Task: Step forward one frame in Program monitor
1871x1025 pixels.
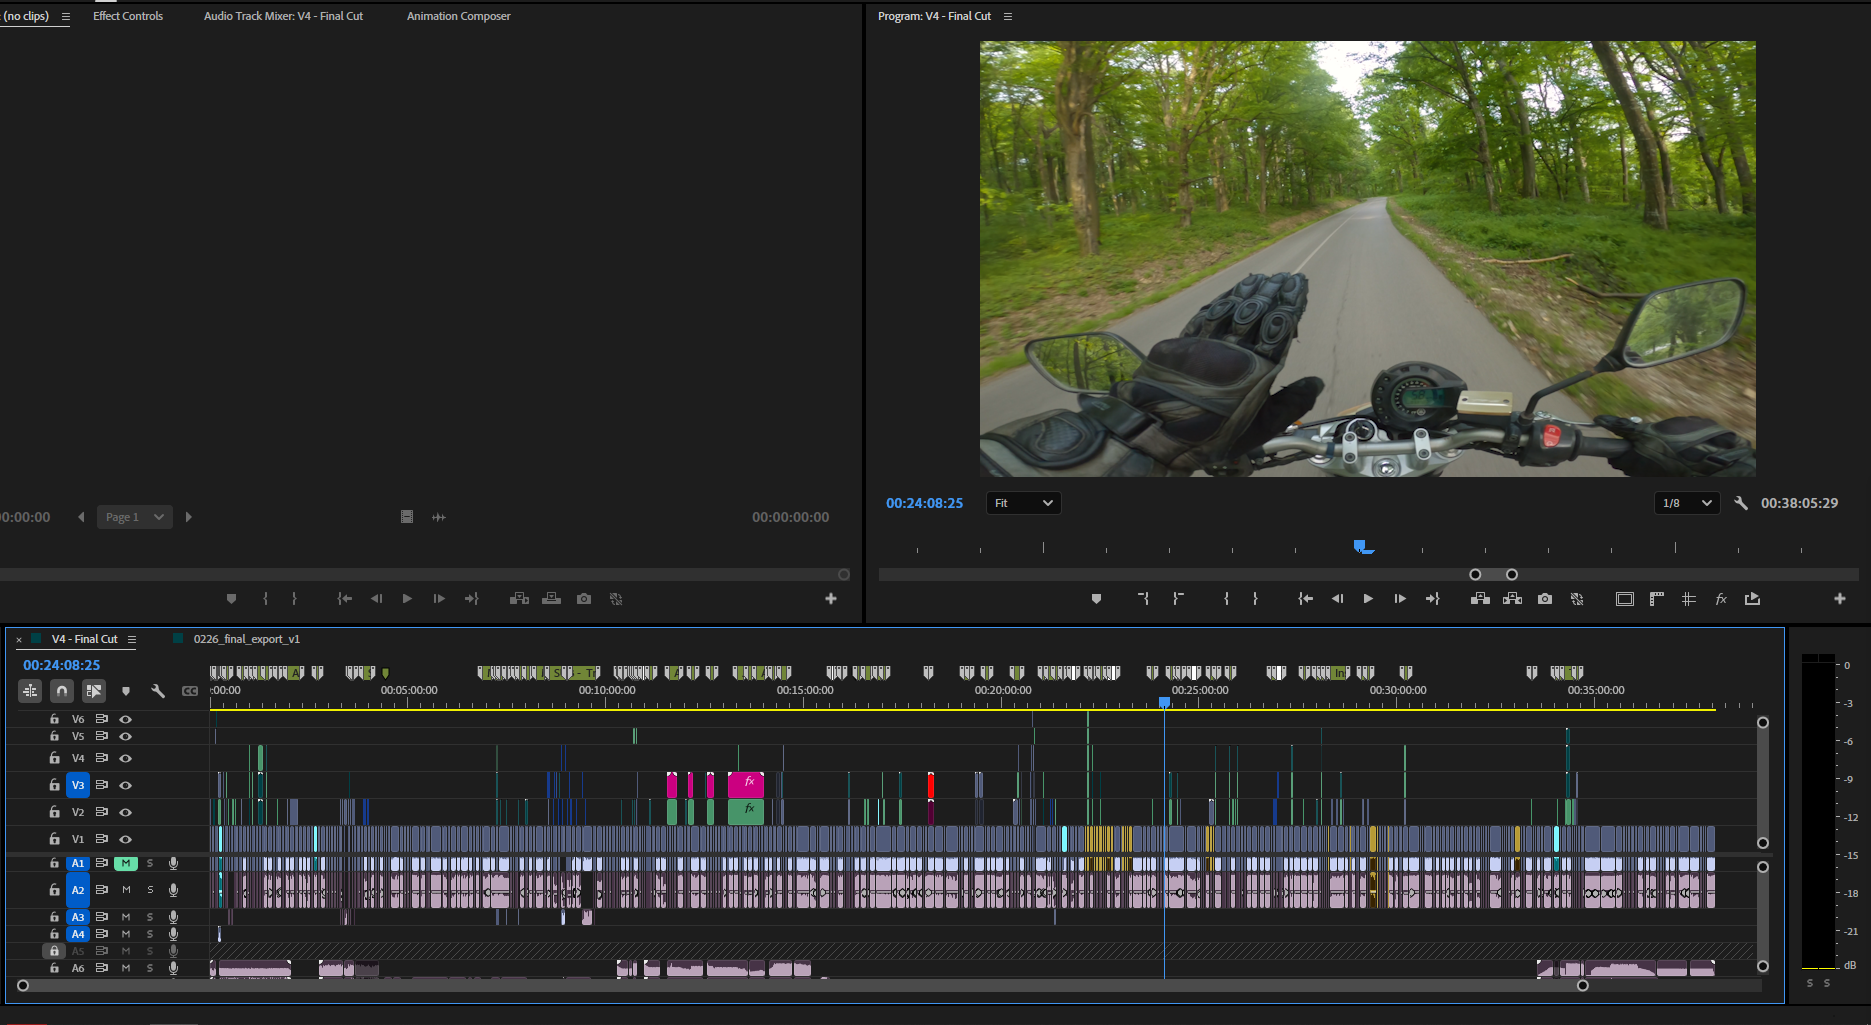Action: click(x=1400, y=599)
